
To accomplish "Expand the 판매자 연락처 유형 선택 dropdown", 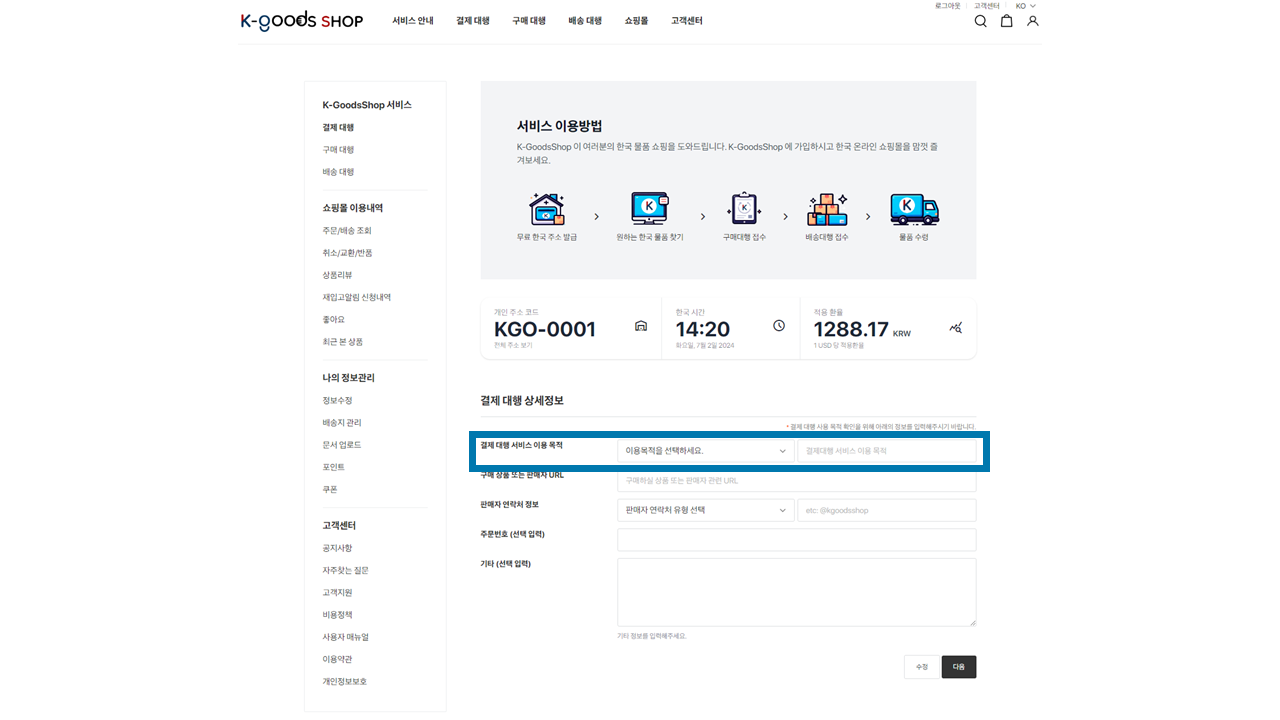I will click(x=705, y=510).
